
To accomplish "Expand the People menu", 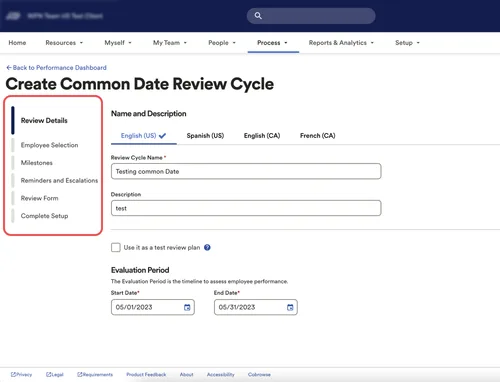I will (x=222, y=43).
